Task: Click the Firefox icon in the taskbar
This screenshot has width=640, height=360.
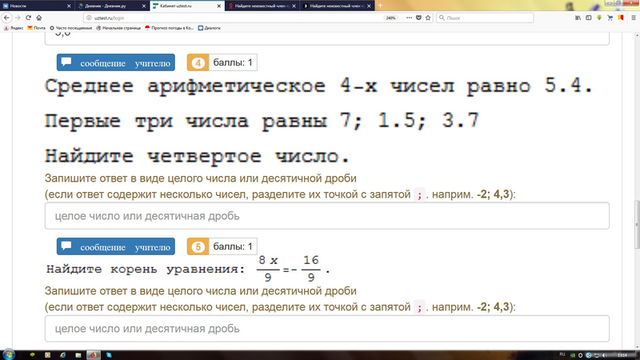Action: tap(93, 355)
